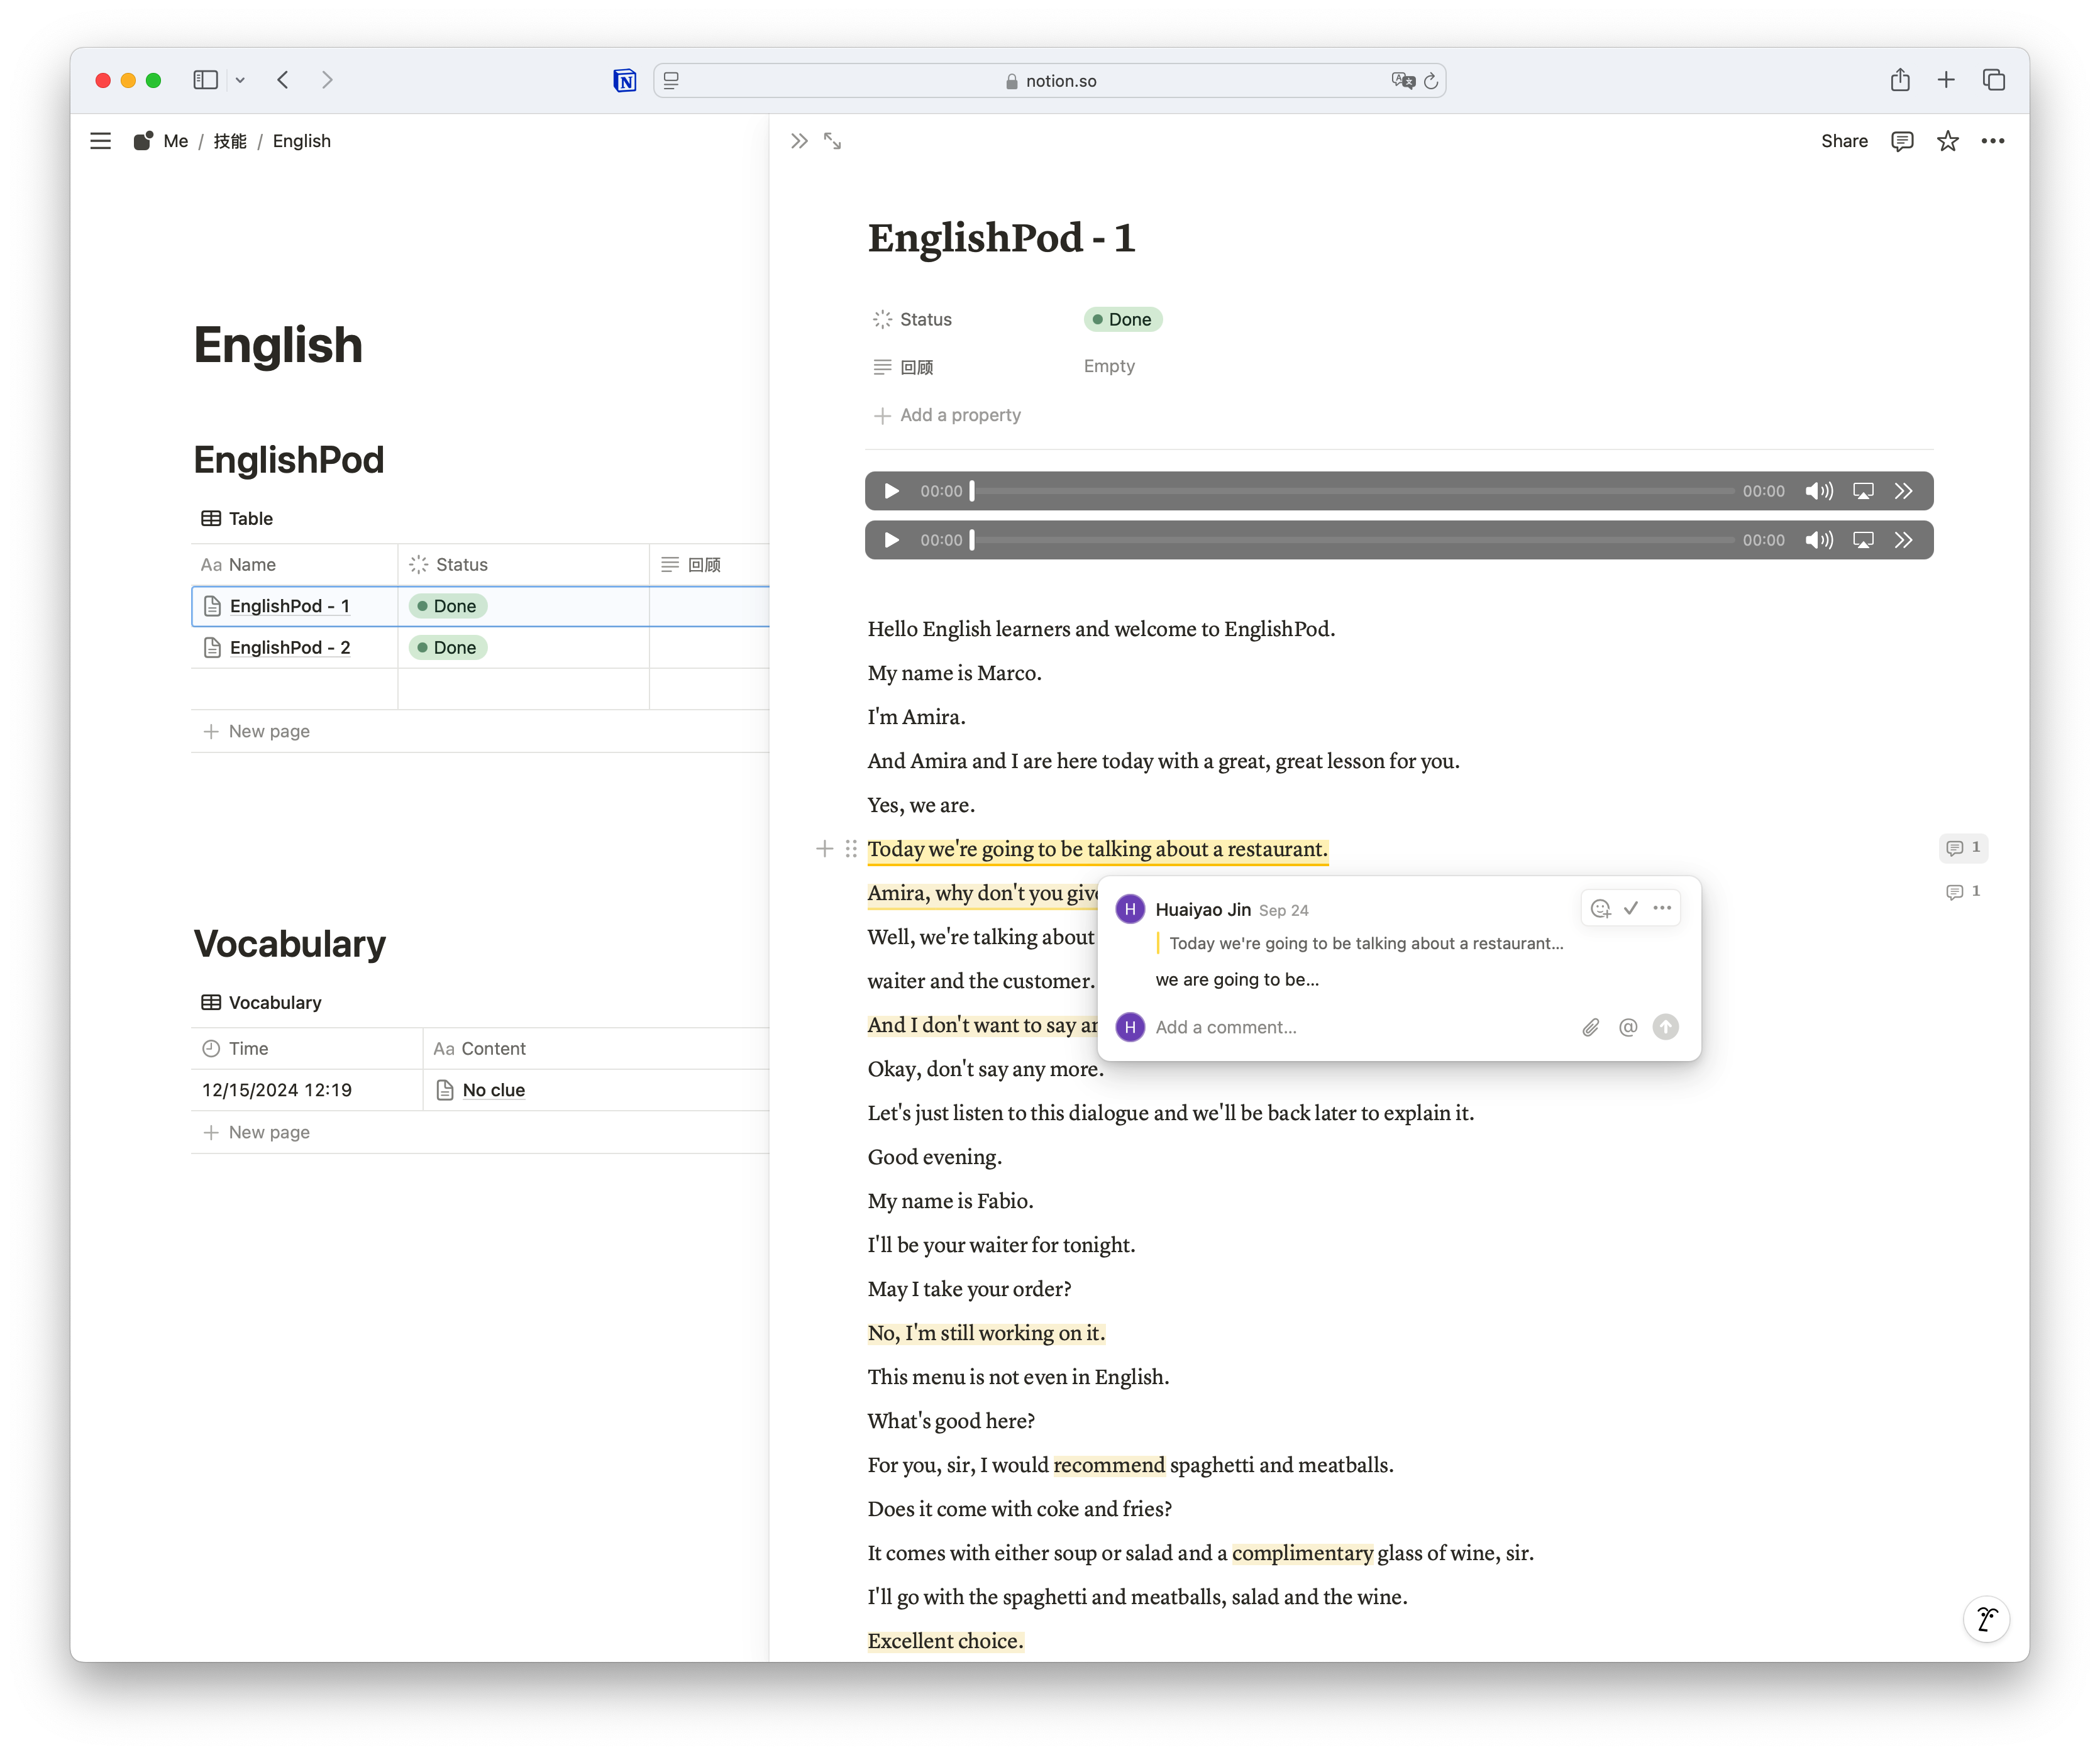2100x1755 pixels.
Task: Edit the empty 回顾 property value
Action: point(1109,366)
